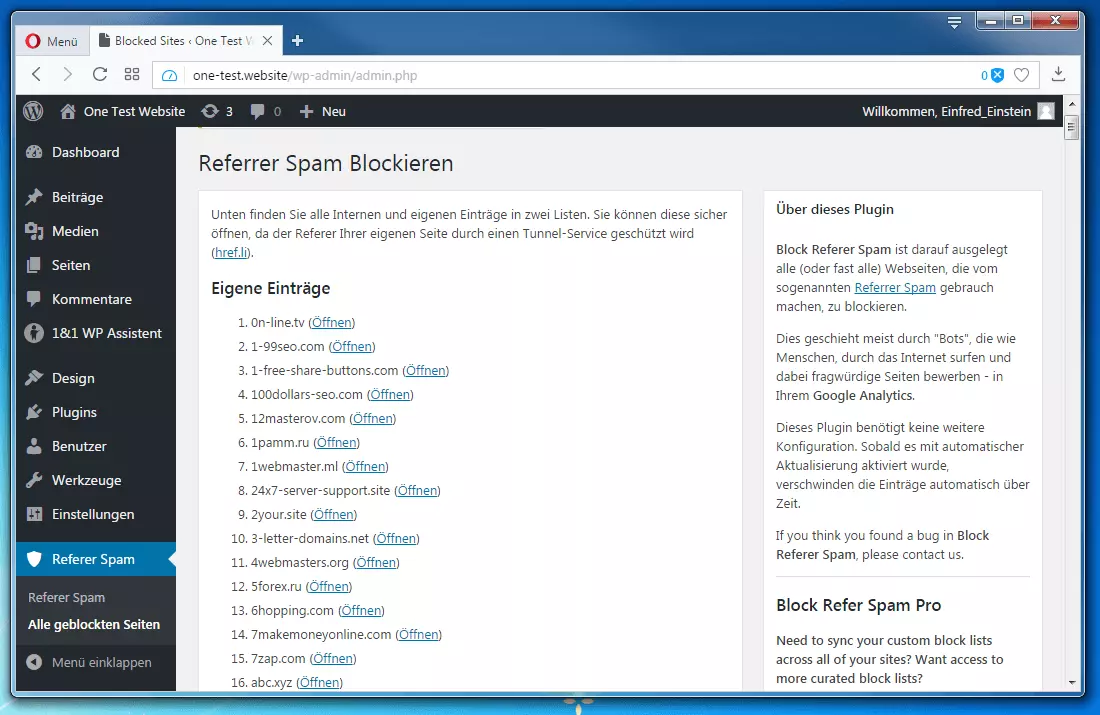Open the Opera Menü button
The image size is (1100, 715).
coord(52,41)
